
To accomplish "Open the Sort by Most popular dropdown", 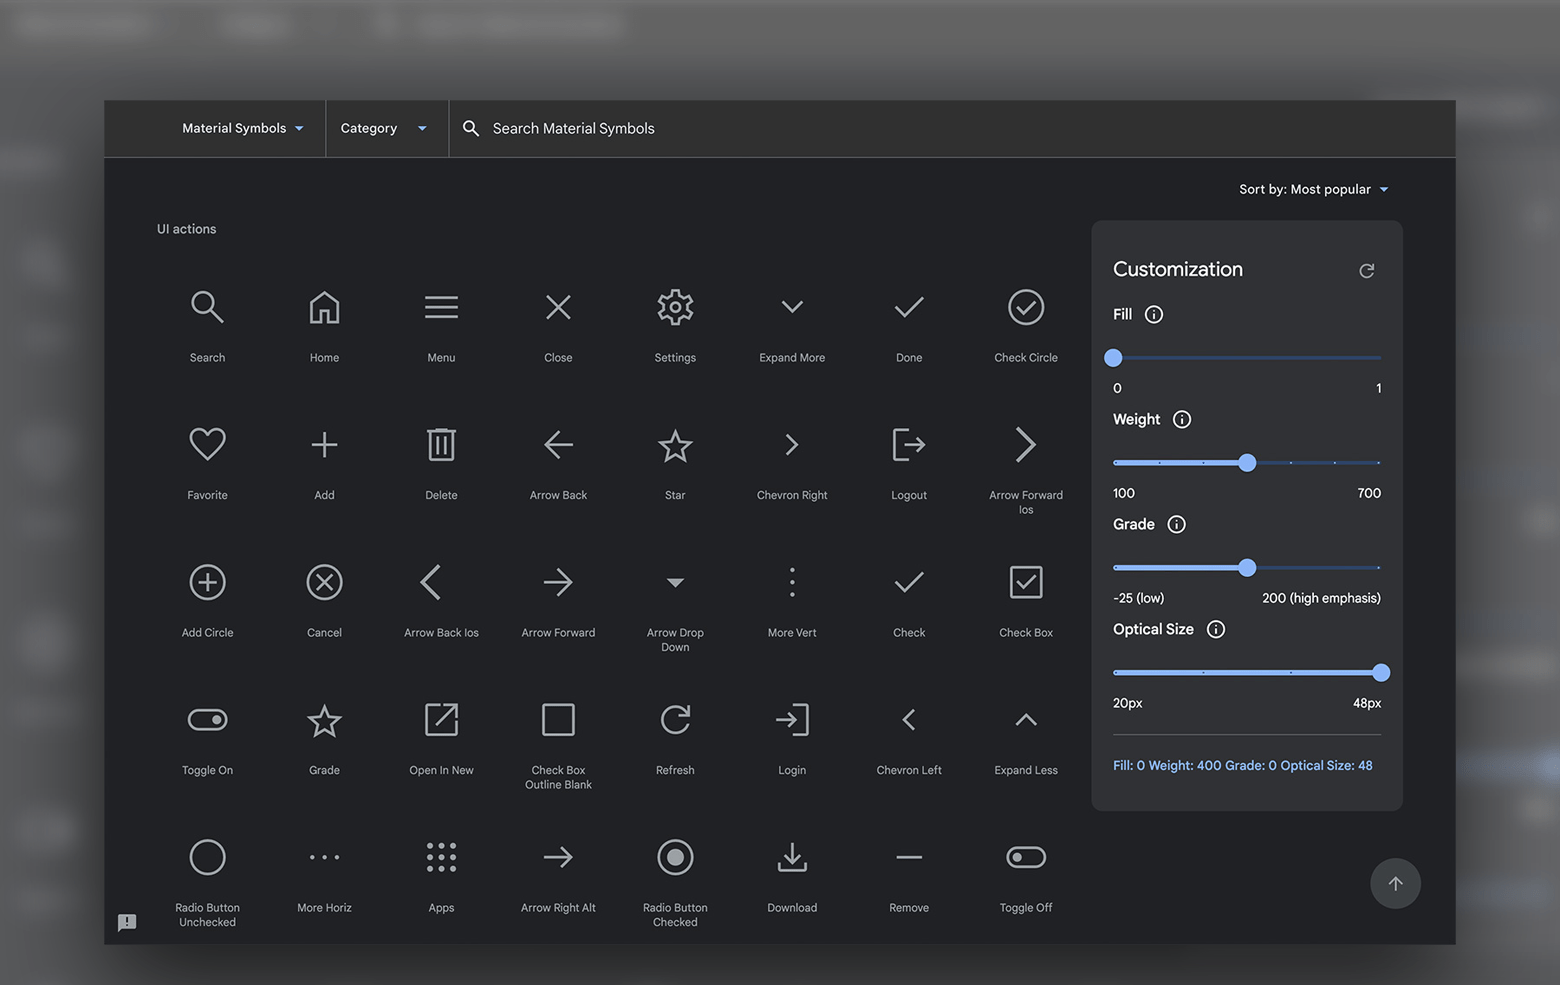I will tap(1313, 189).
